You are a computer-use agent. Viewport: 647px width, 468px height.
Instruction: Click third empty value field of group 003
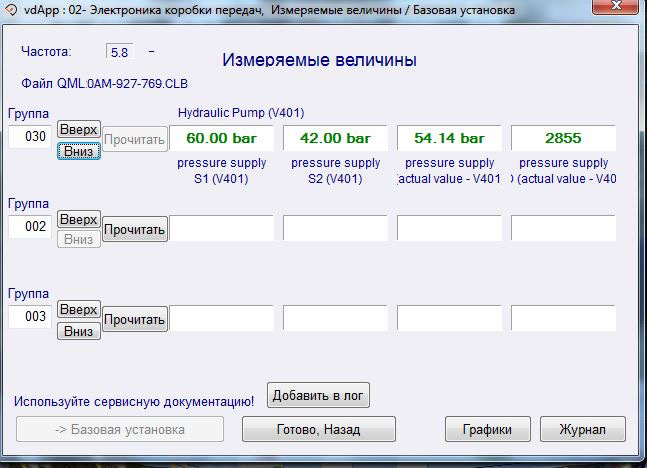pyautogui.click(x=449, y=318)
